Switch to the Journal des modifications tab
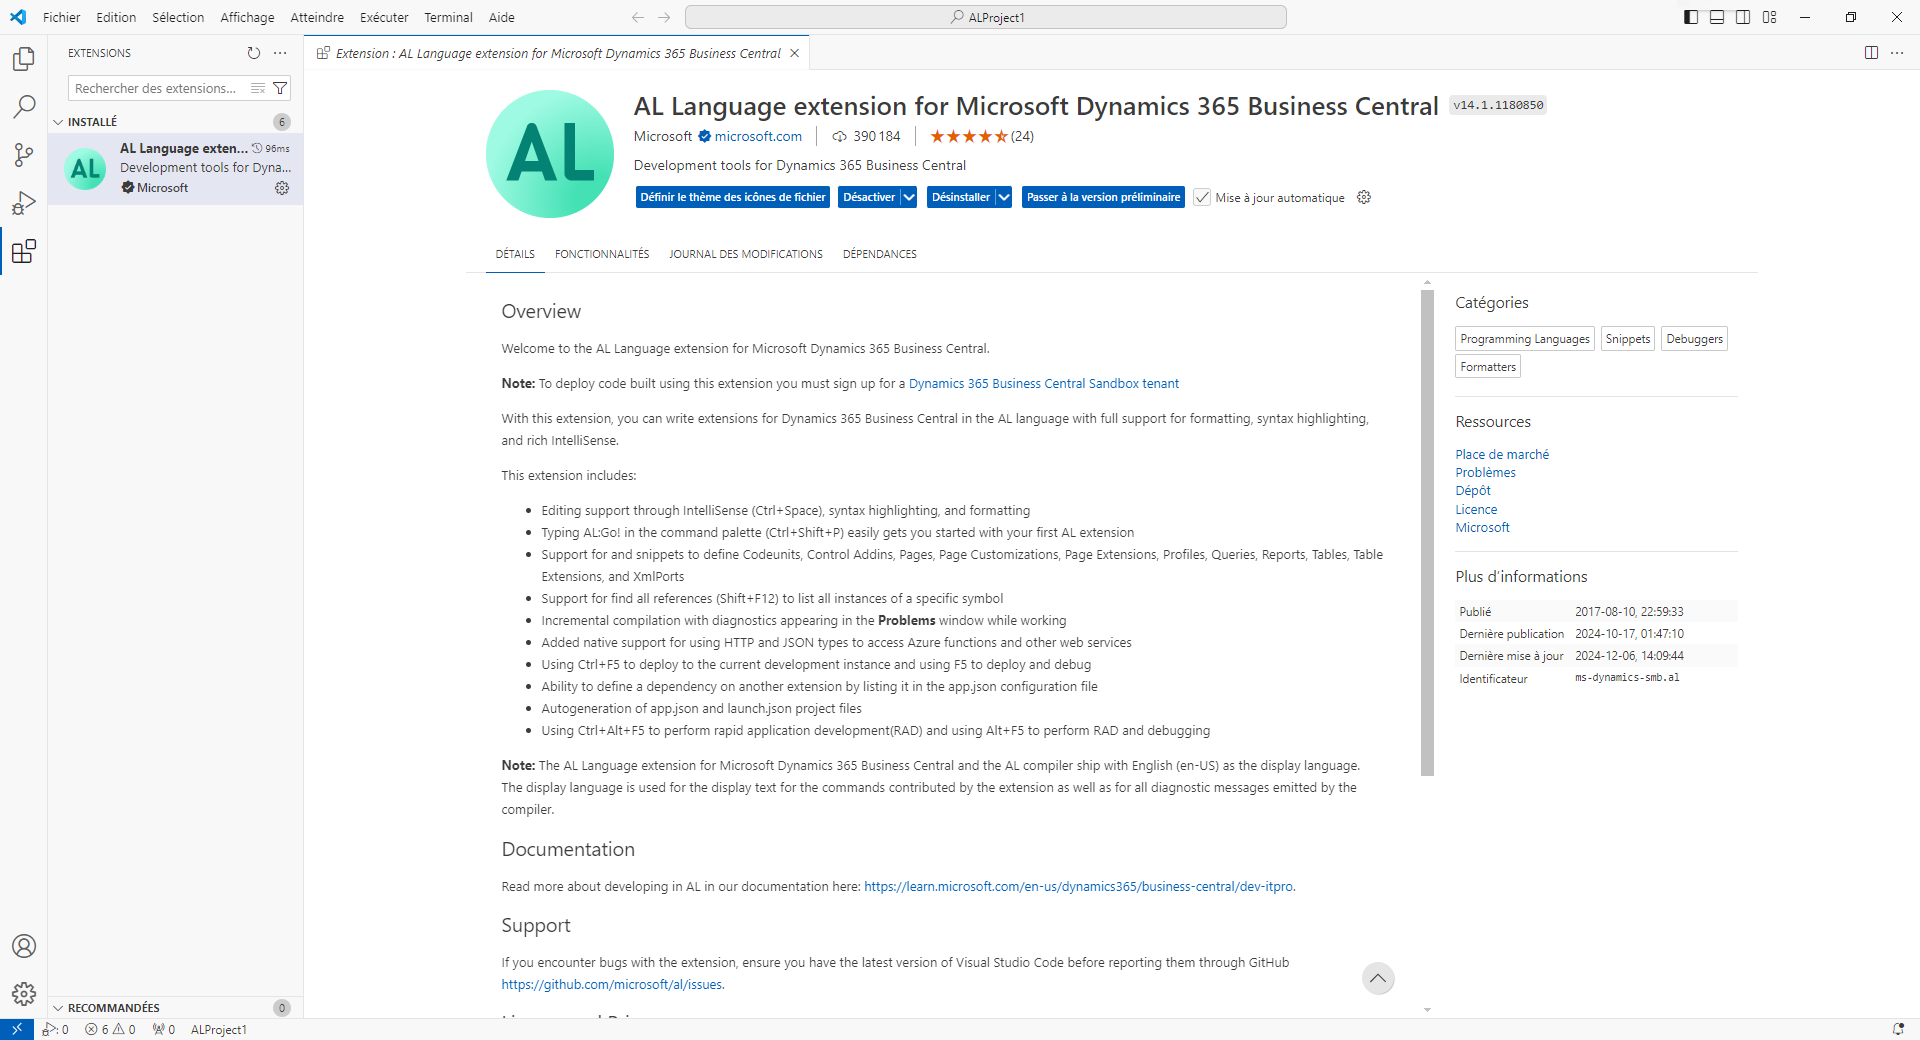 [x=746, y=254]
